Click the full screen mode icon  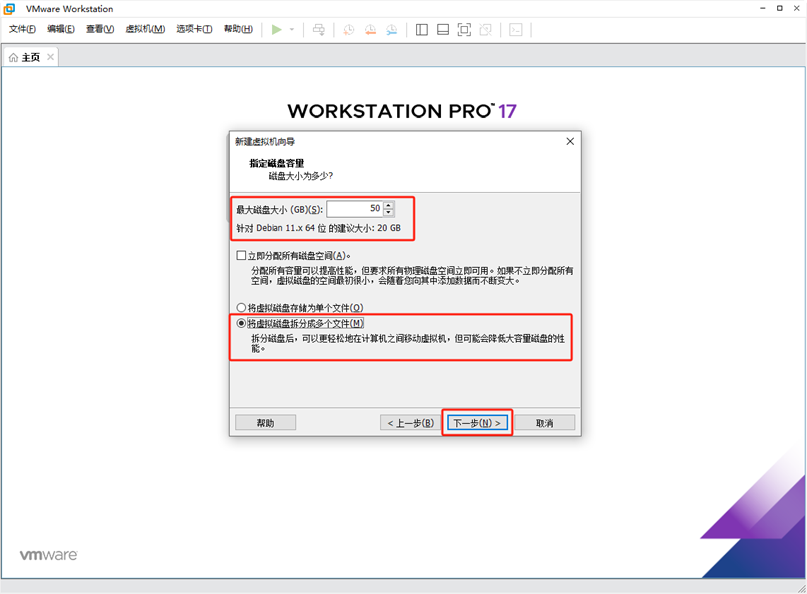pos(464,29)
